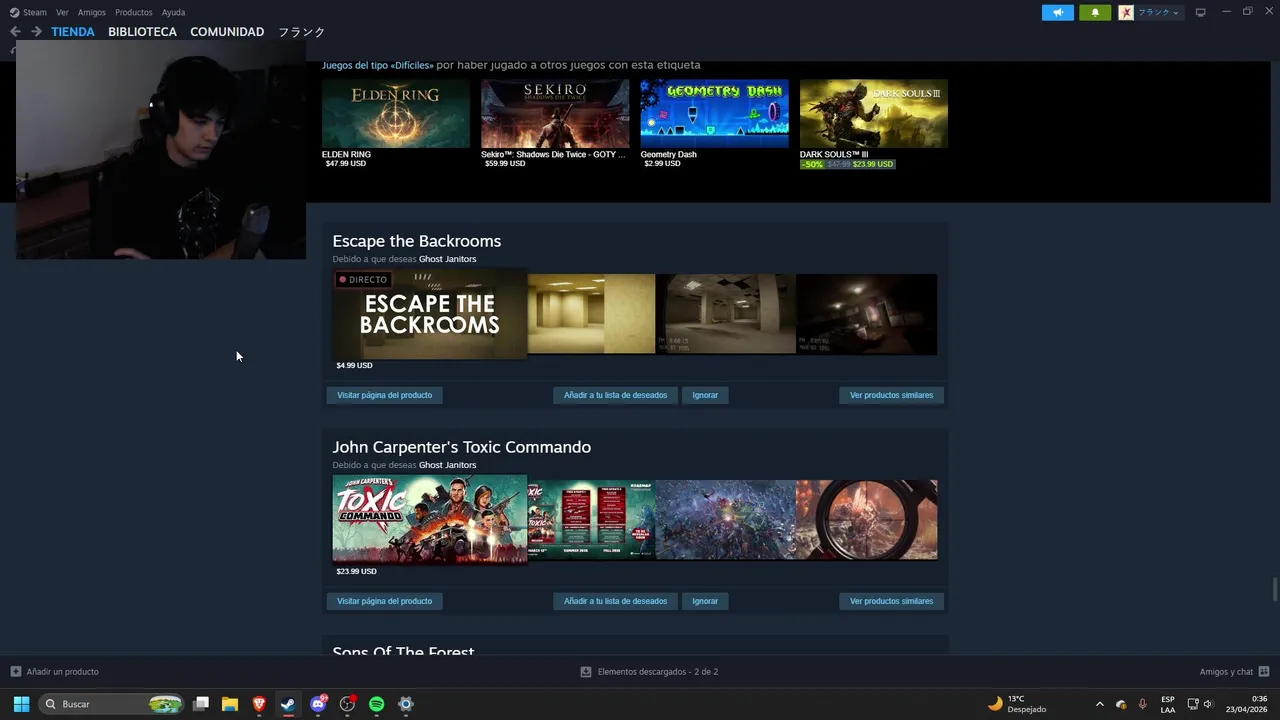Open the Ver menu
1280x720 pixels.
tap(63, 12)
